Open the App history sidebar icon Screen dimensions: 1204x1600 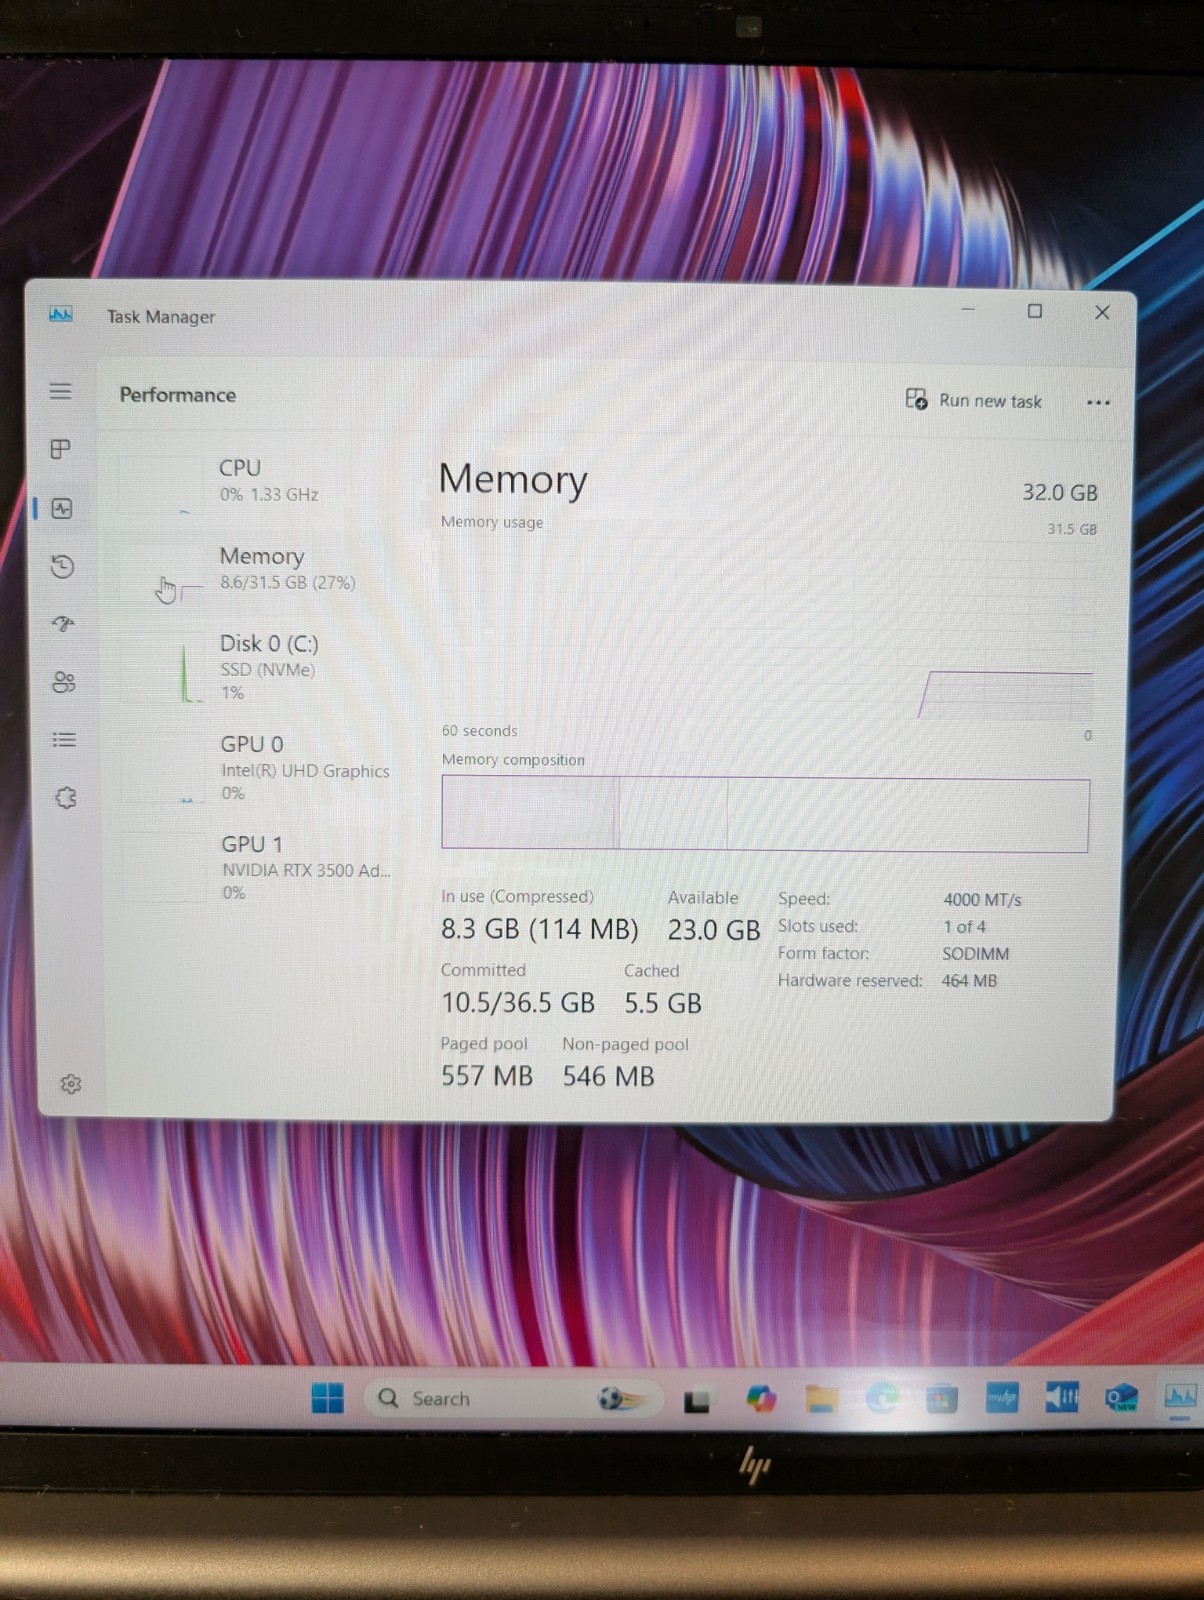62,567
